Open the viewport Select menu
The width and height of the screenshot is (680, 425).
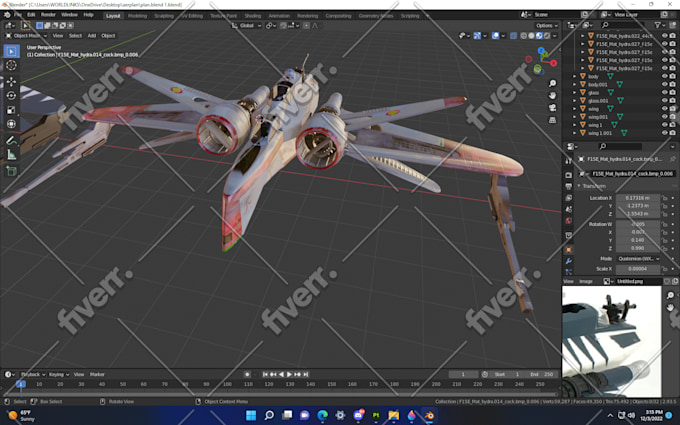[75, 36]
